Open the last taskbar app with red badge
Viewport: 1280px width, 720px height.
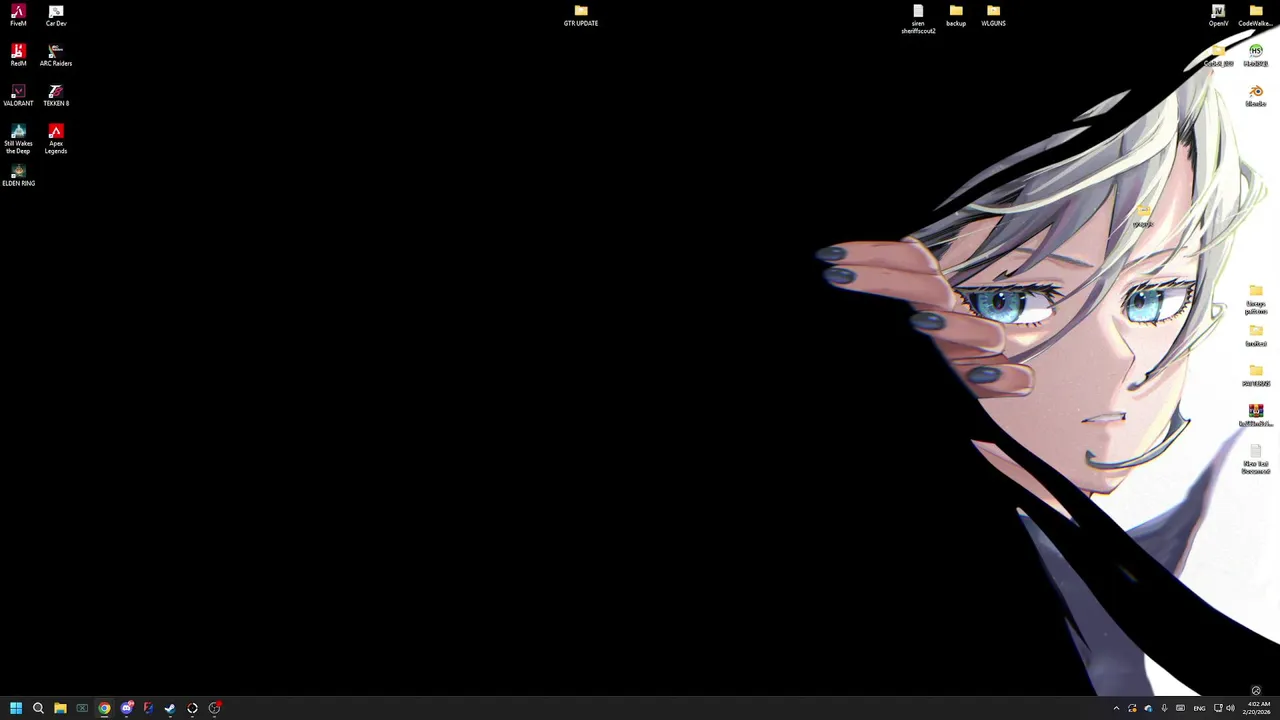[x=214, y=708]
